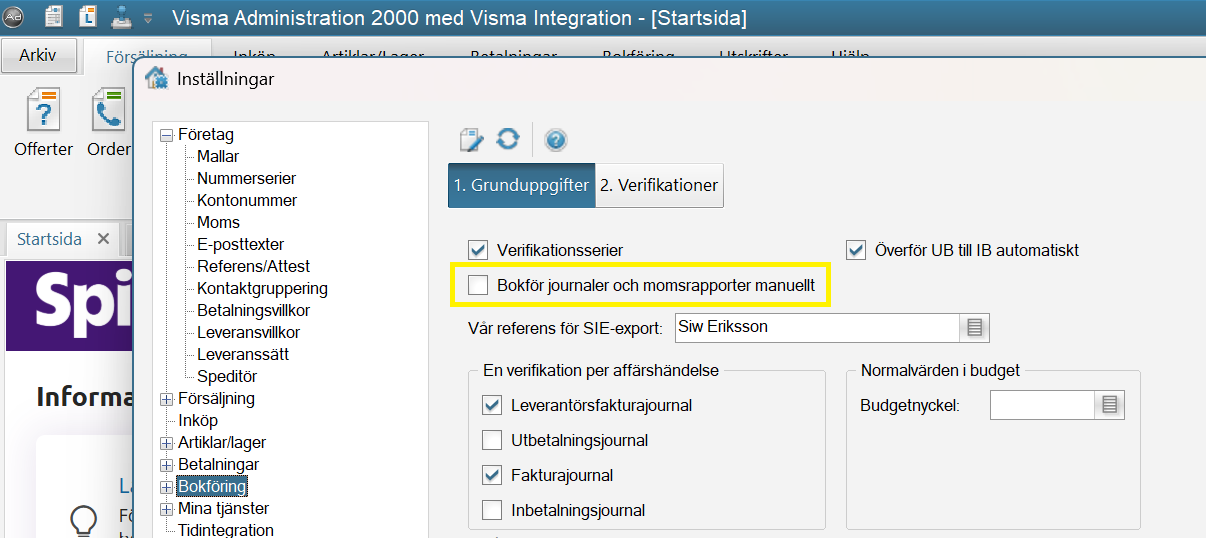The height and width of the screenshot is (538, 1206).
Task: Switch to the 2. Verifikationer tab
Action: click(x=659, y=186)
